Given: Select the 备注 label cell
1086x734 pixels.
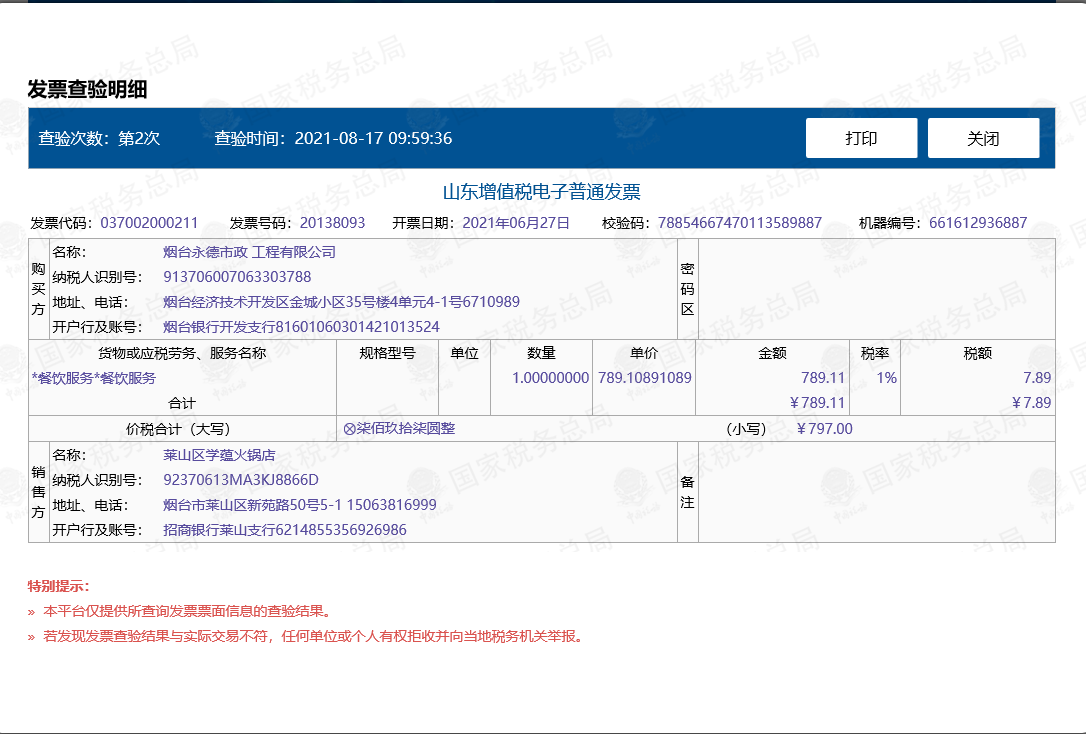Looking at the screenshot, I should [x=687, y=492].
